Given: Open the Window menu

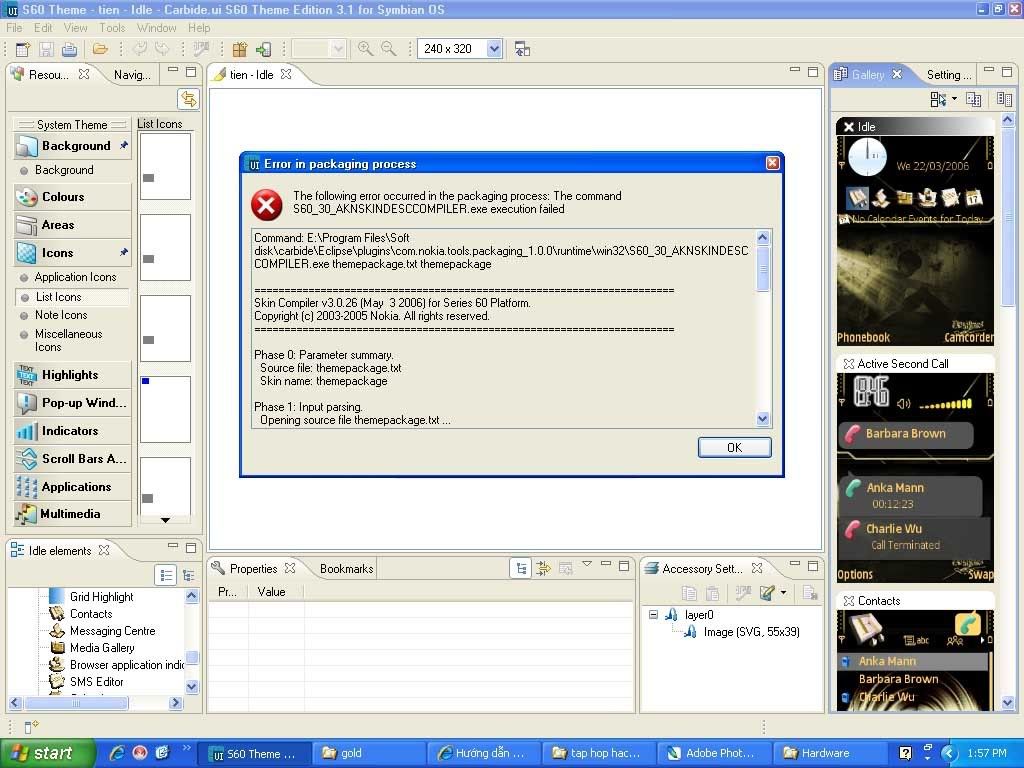Looking at the screenshot, I should 156,28.
